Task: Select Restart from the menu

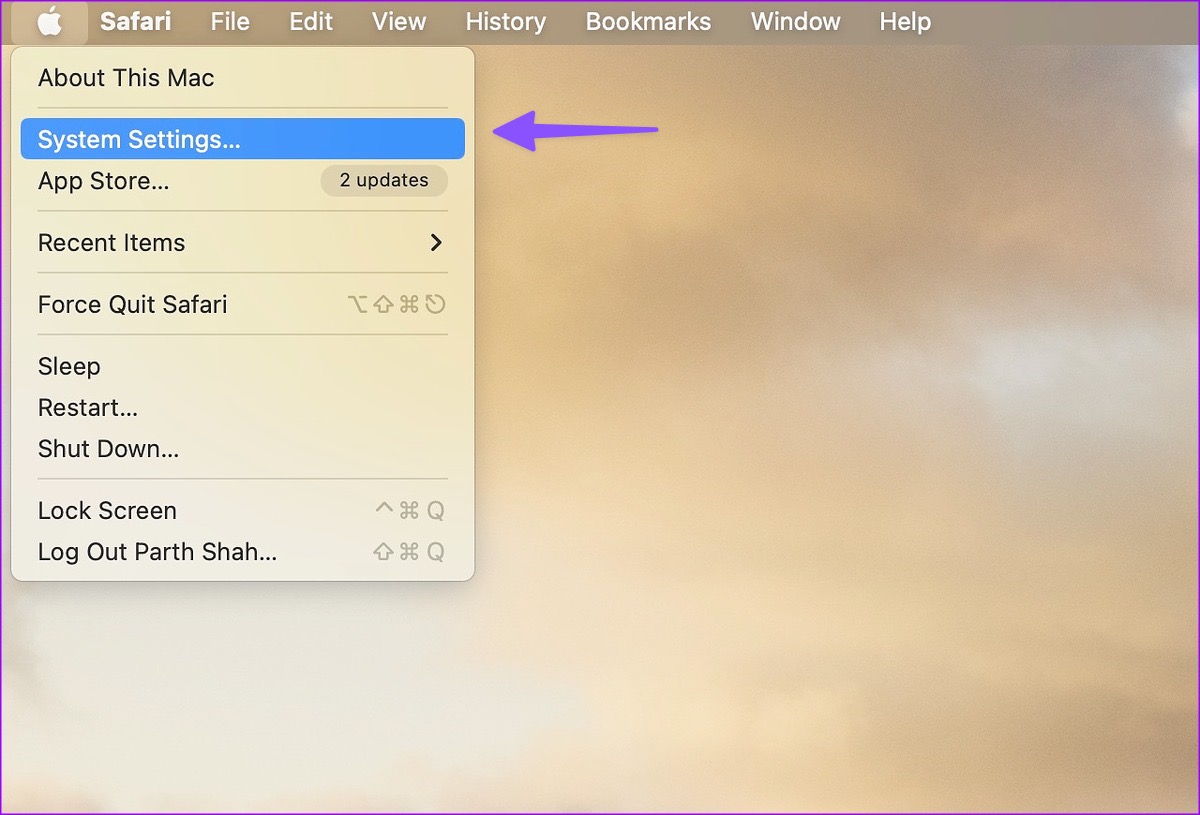Action: click(87, 408)
